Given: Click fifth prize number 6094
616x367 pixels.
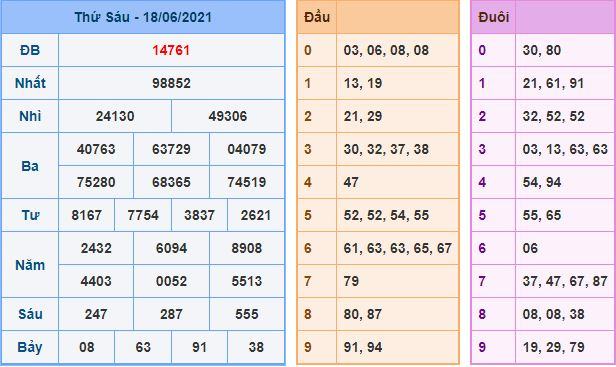Looking at the screenshot, I should 171,248.
